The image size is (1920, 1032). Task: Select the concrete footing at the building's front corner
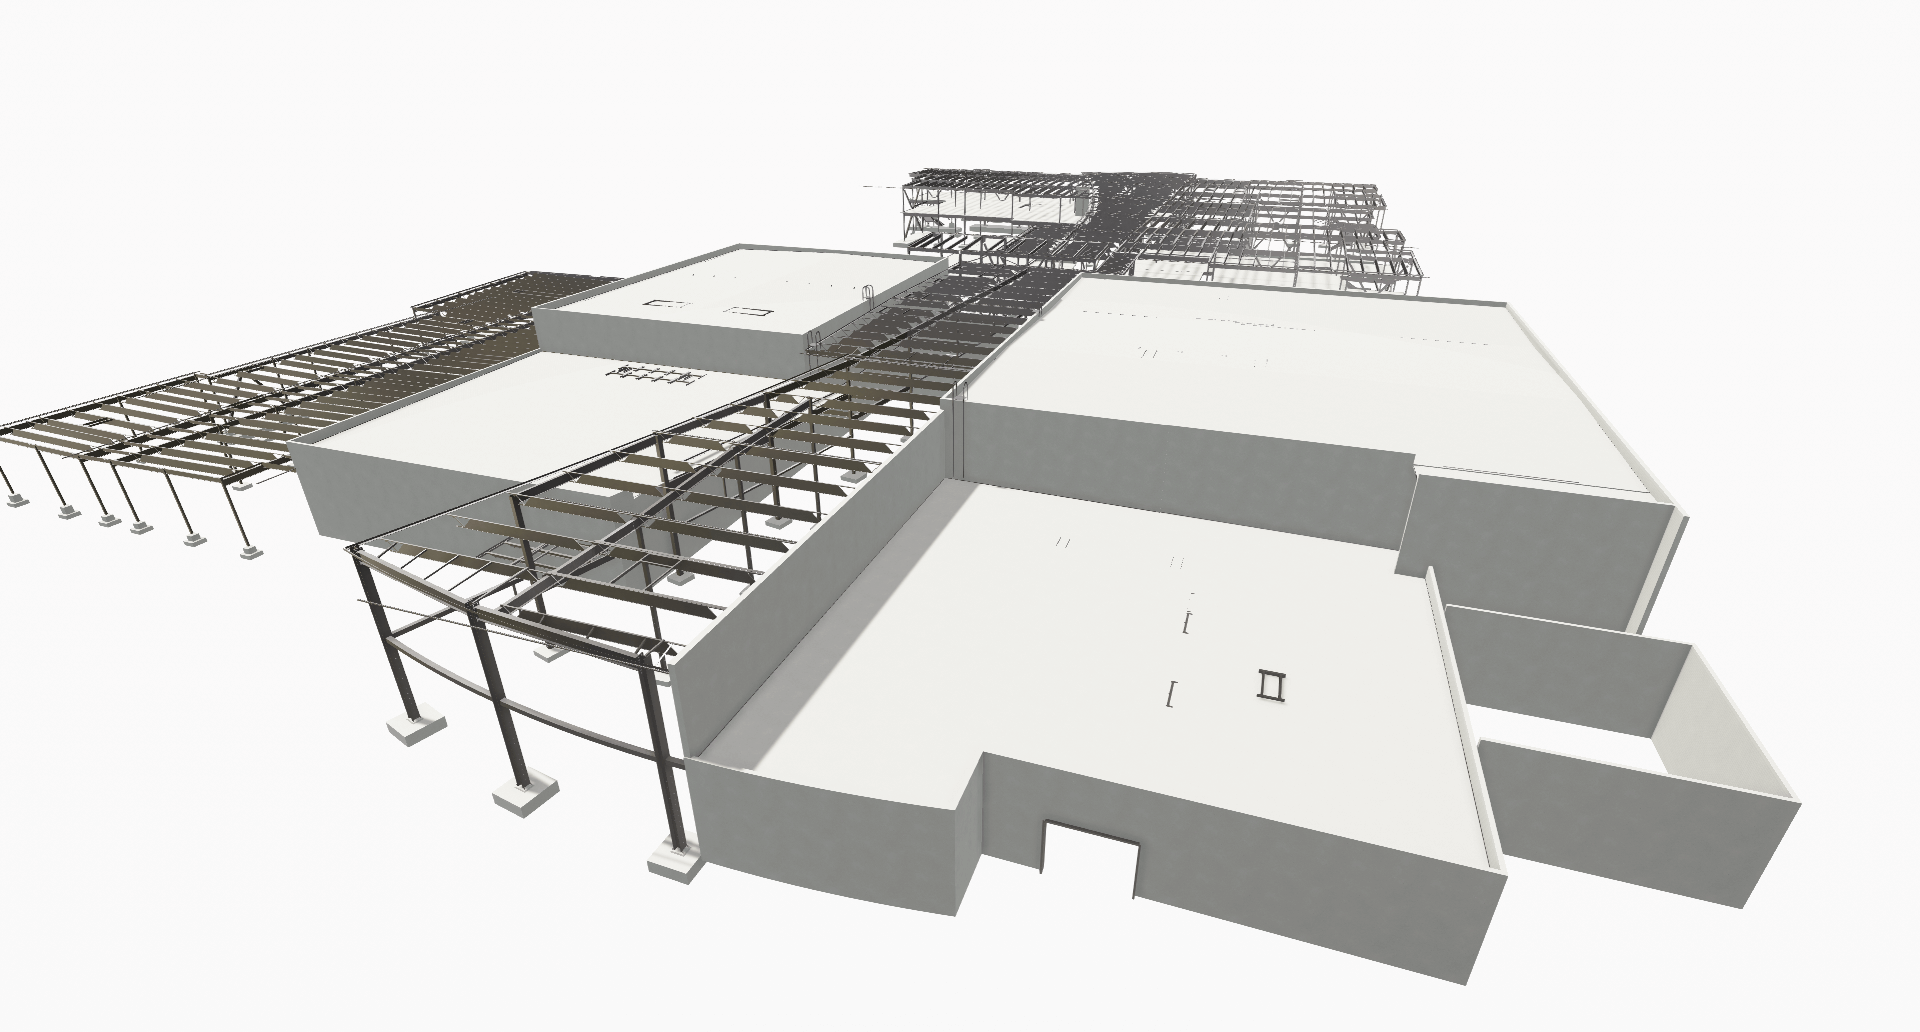pos(678,860)
